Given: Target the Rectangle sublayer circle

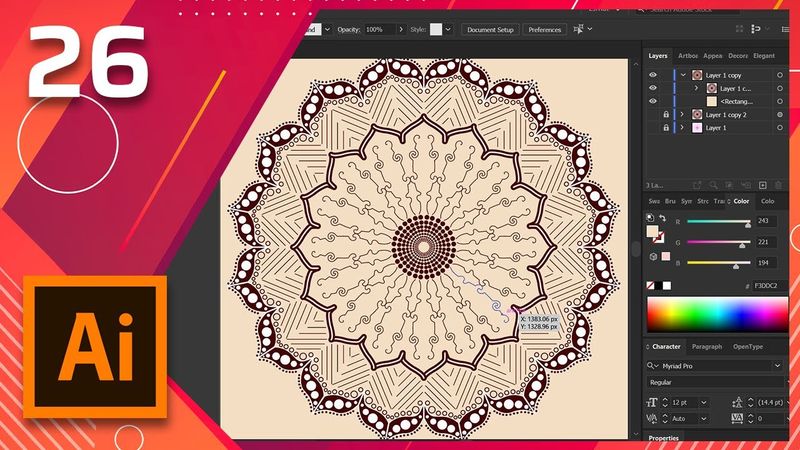Looking at the screenshot, I should [x=780, y=102].
